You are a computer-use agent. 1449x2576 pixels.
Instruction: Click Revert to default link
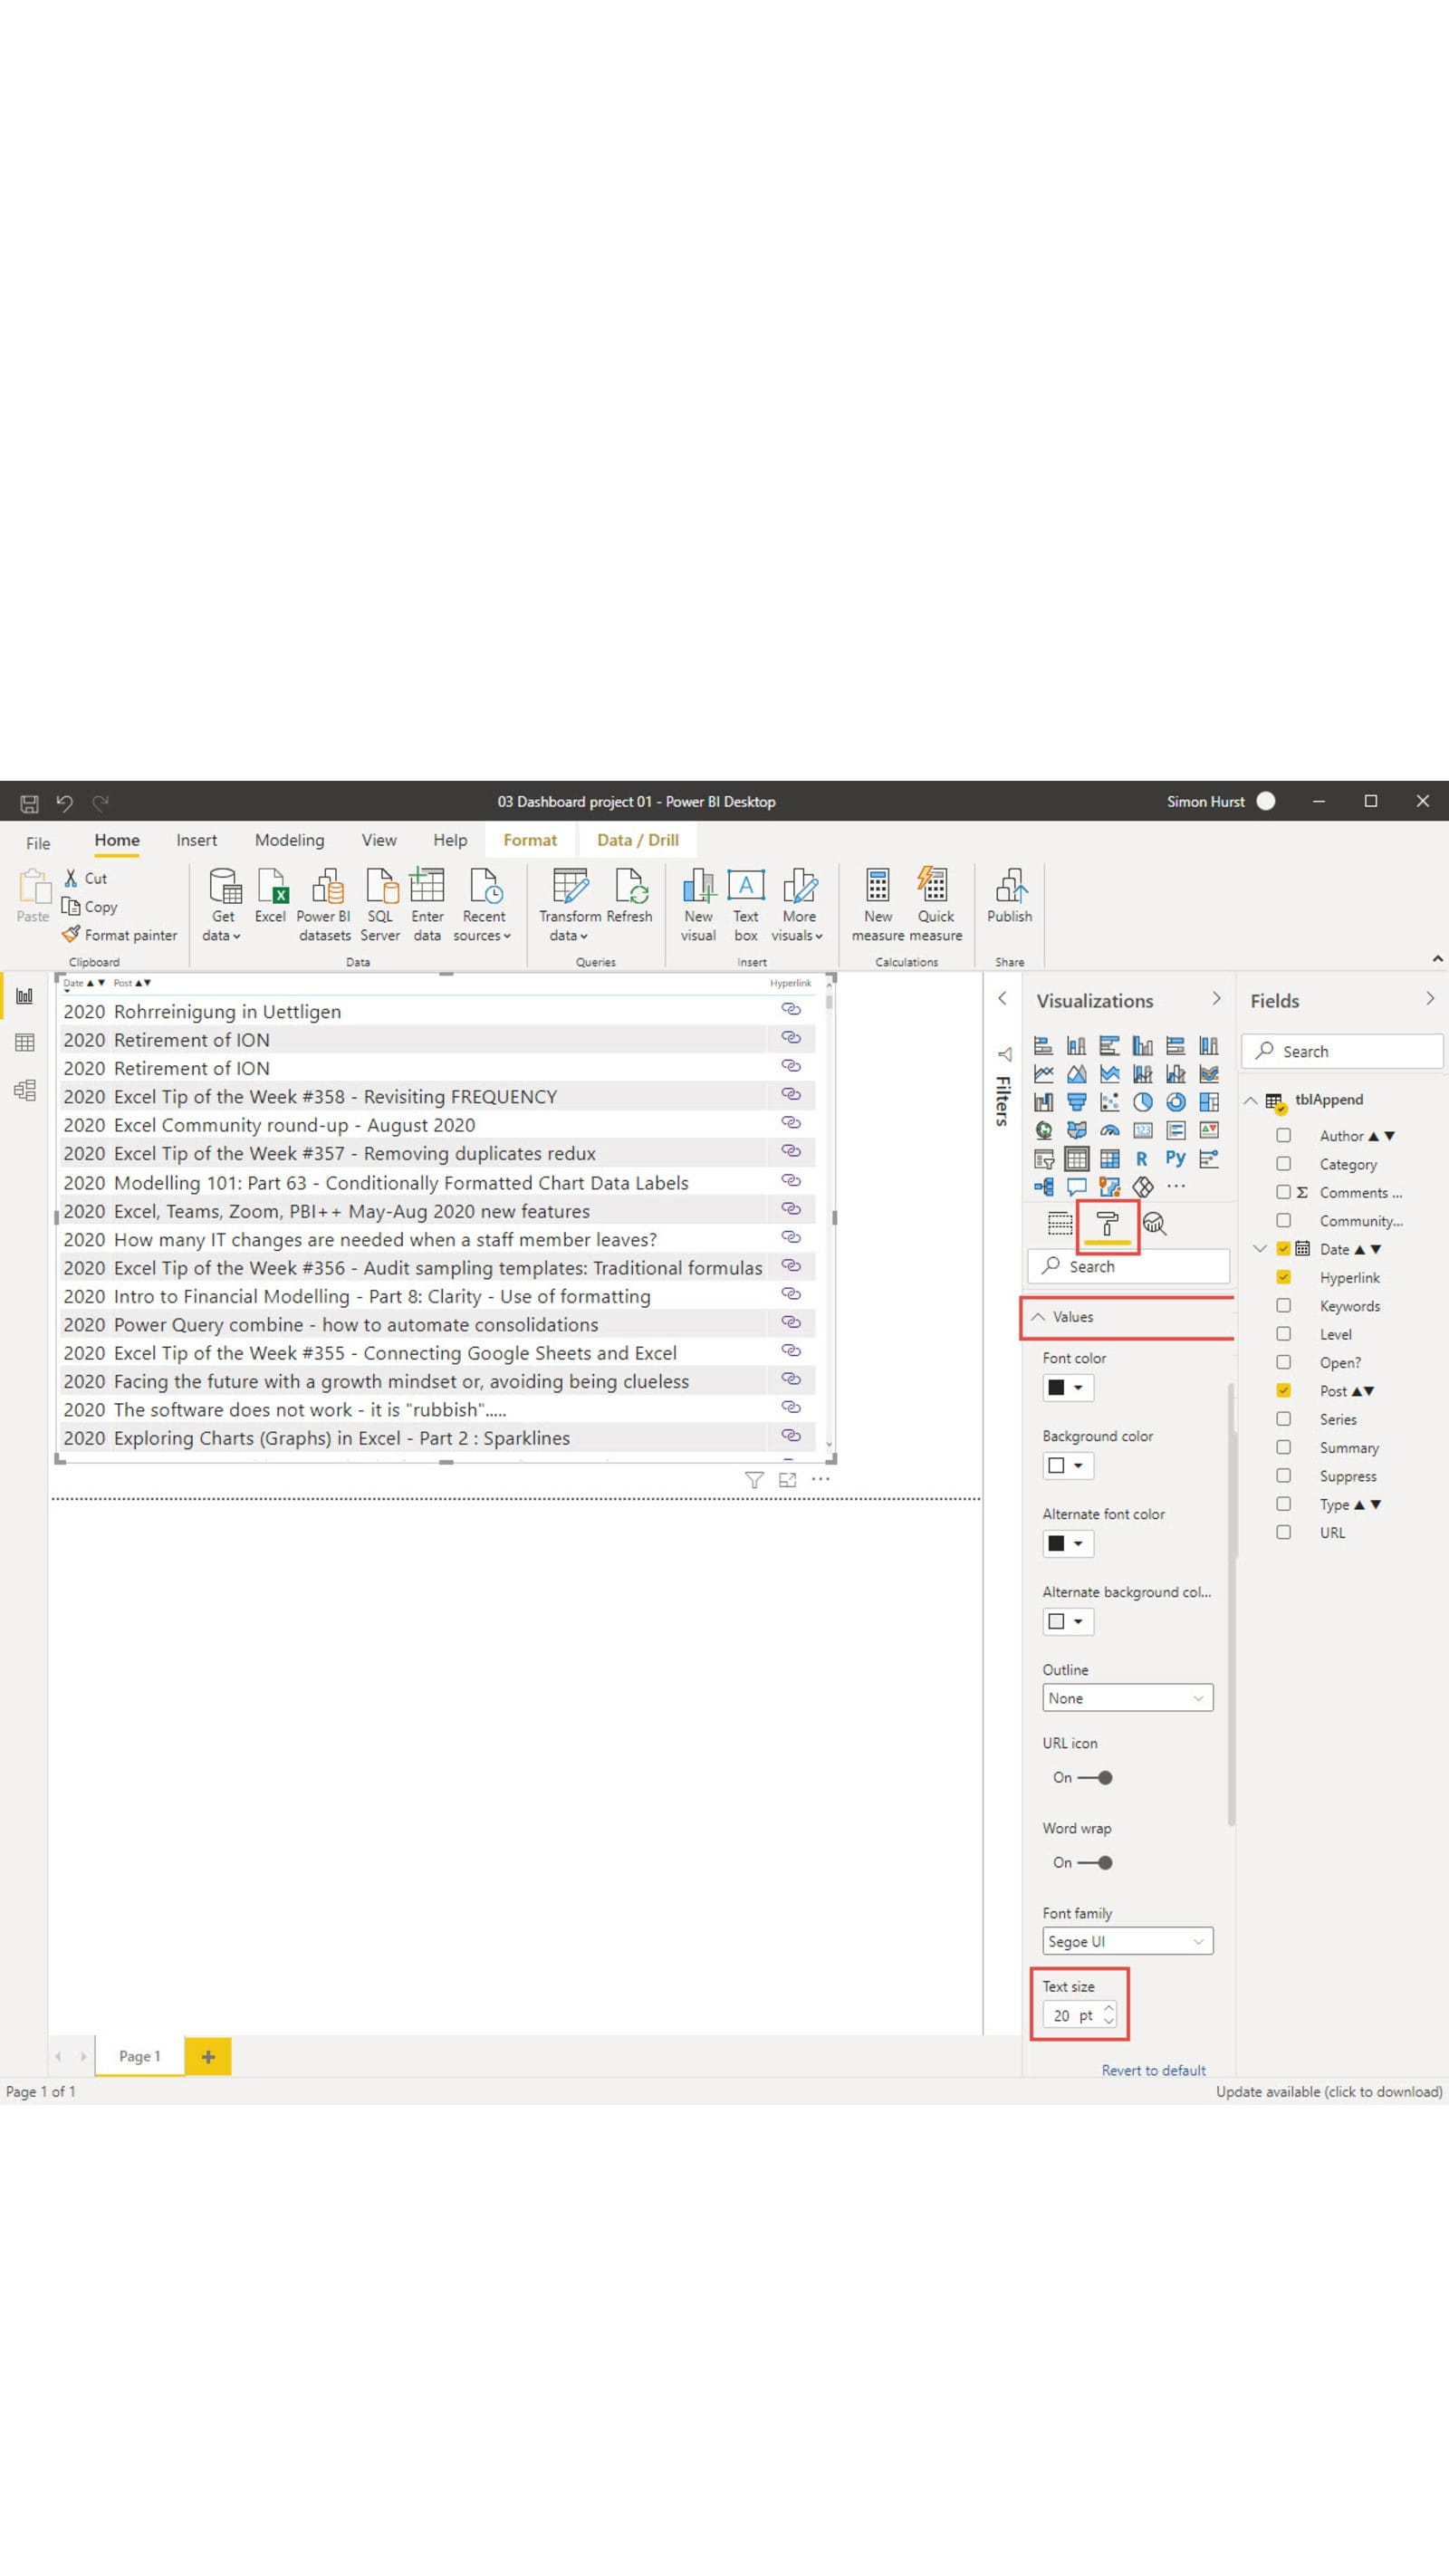coord(1153,2070)
